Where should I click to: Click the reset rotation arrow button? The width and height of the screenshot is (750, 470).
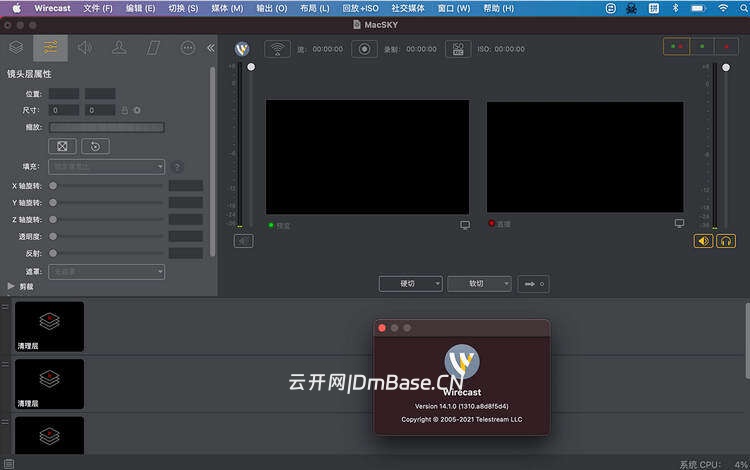click(x=95, y=146)
